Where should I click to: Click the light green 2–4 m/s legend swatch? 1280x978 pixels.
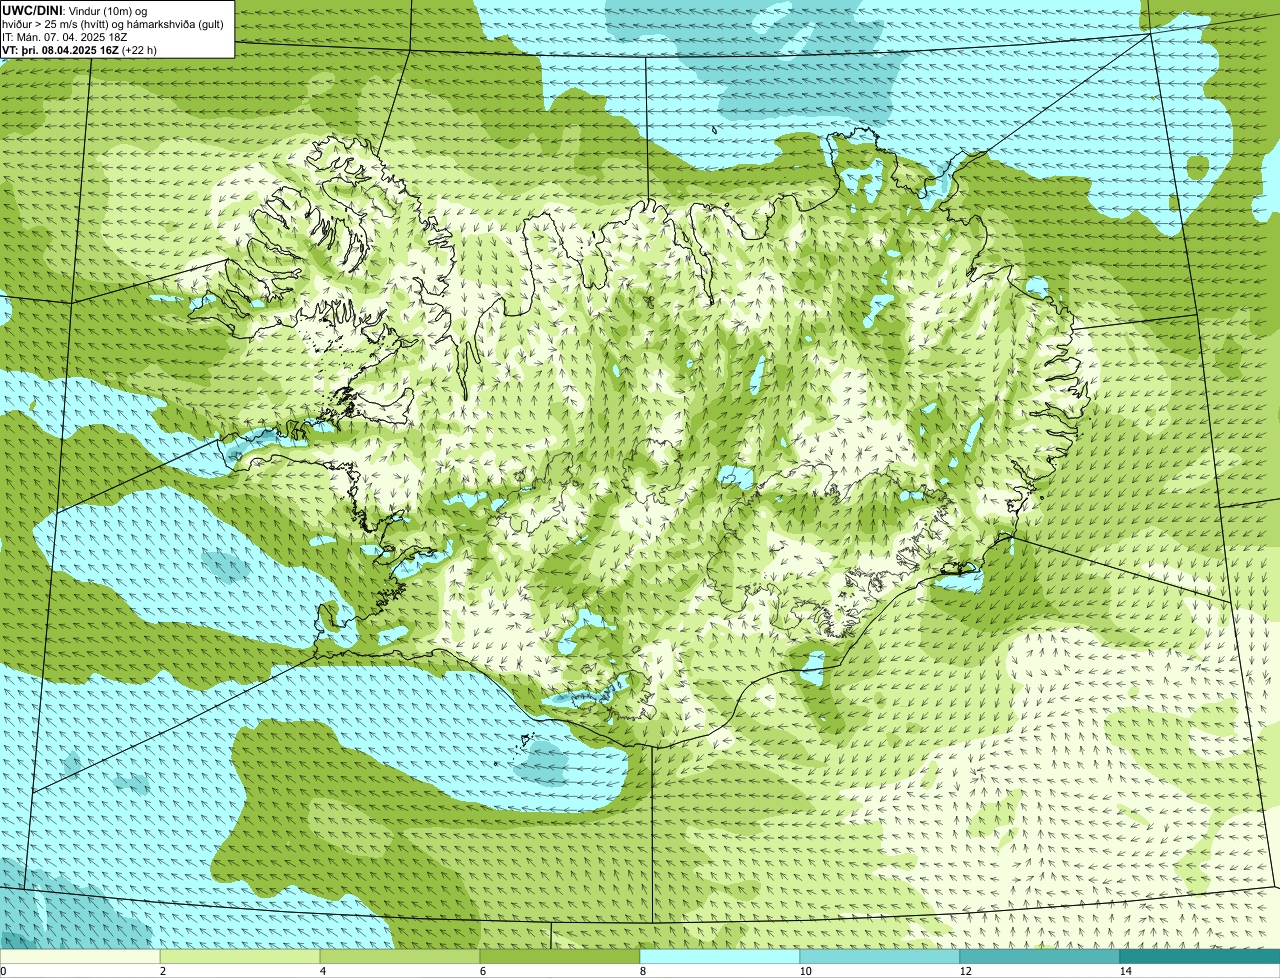coord(240,956)
